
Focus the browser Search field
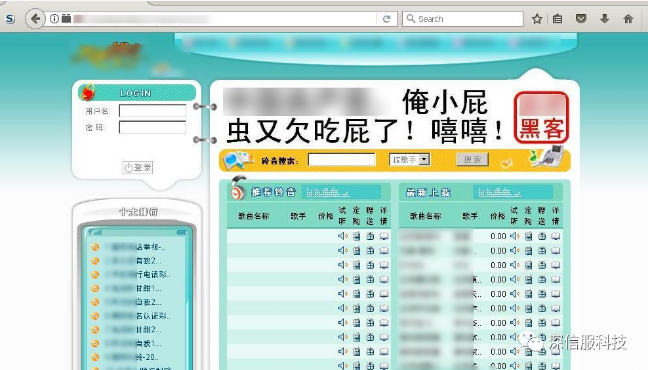tap(463, 19)
